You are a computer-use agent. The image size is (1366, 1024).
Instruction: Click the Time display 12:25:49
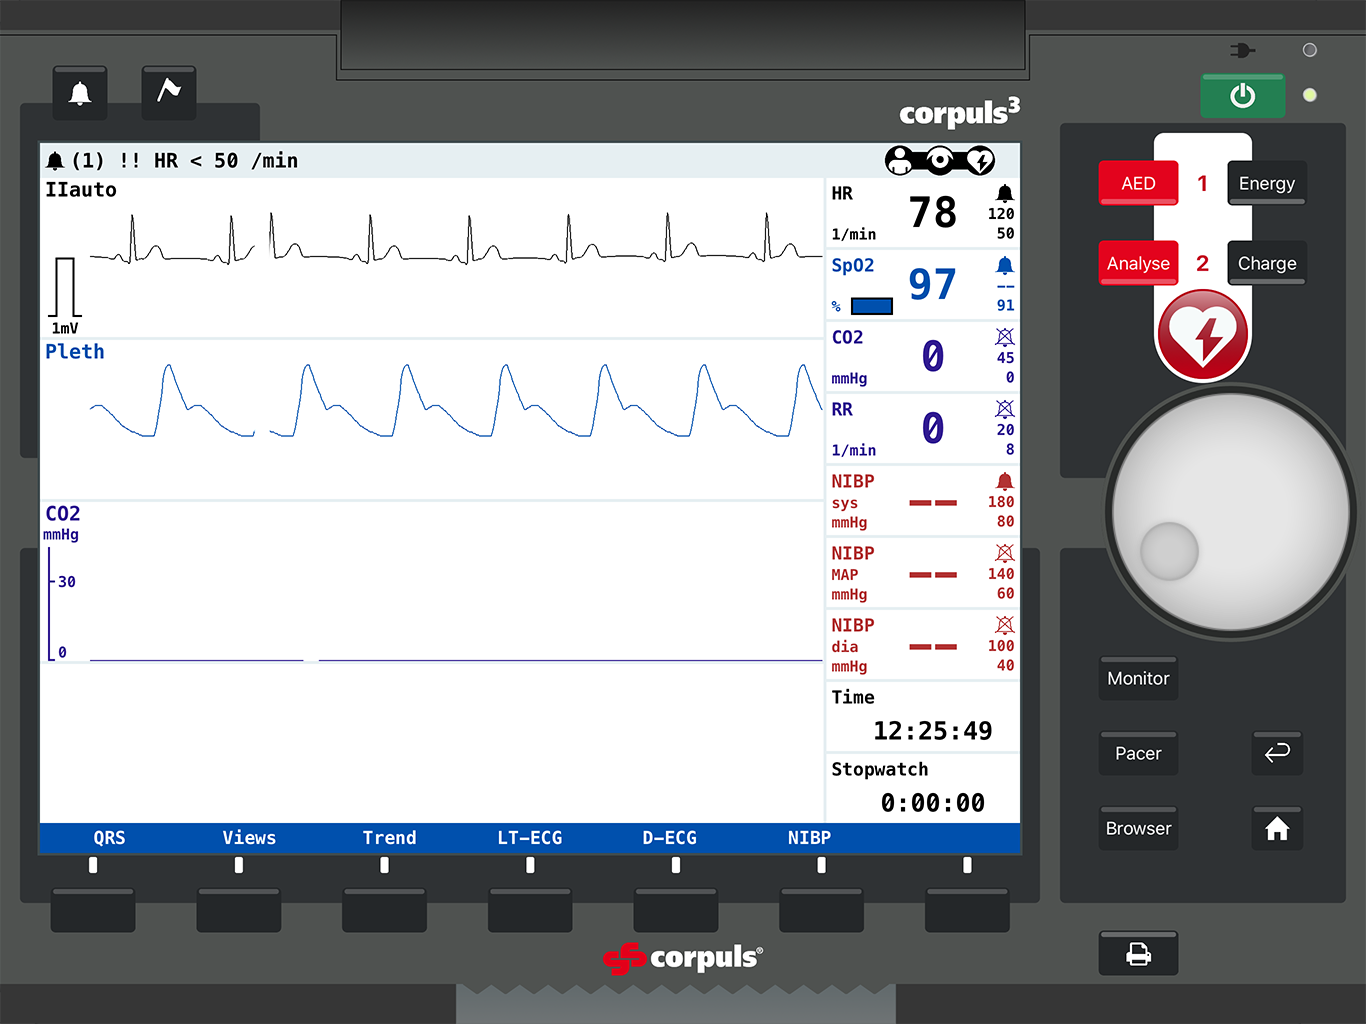click(x=933, y=731)
